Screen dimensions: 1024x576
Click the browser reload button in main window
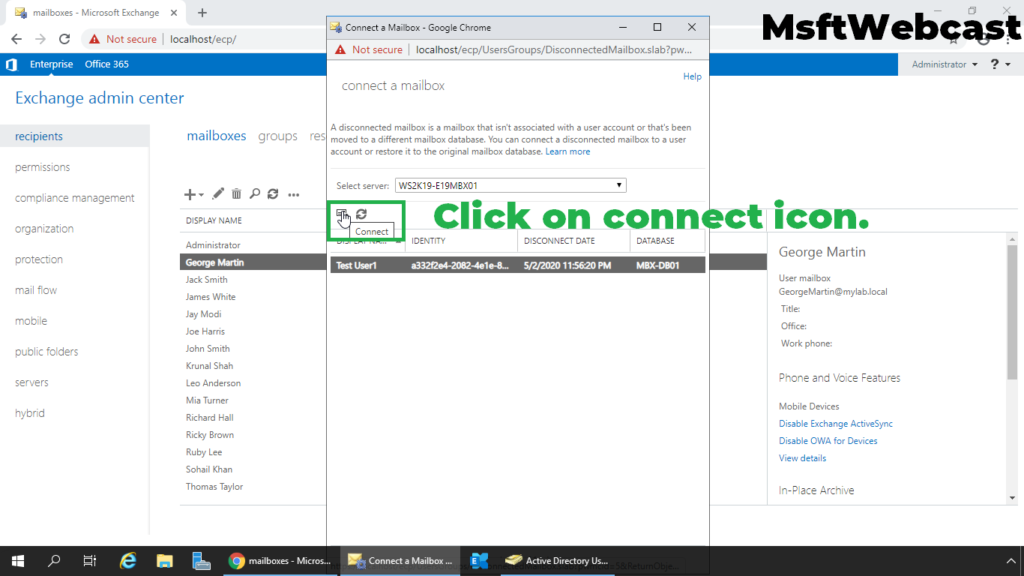64,39
